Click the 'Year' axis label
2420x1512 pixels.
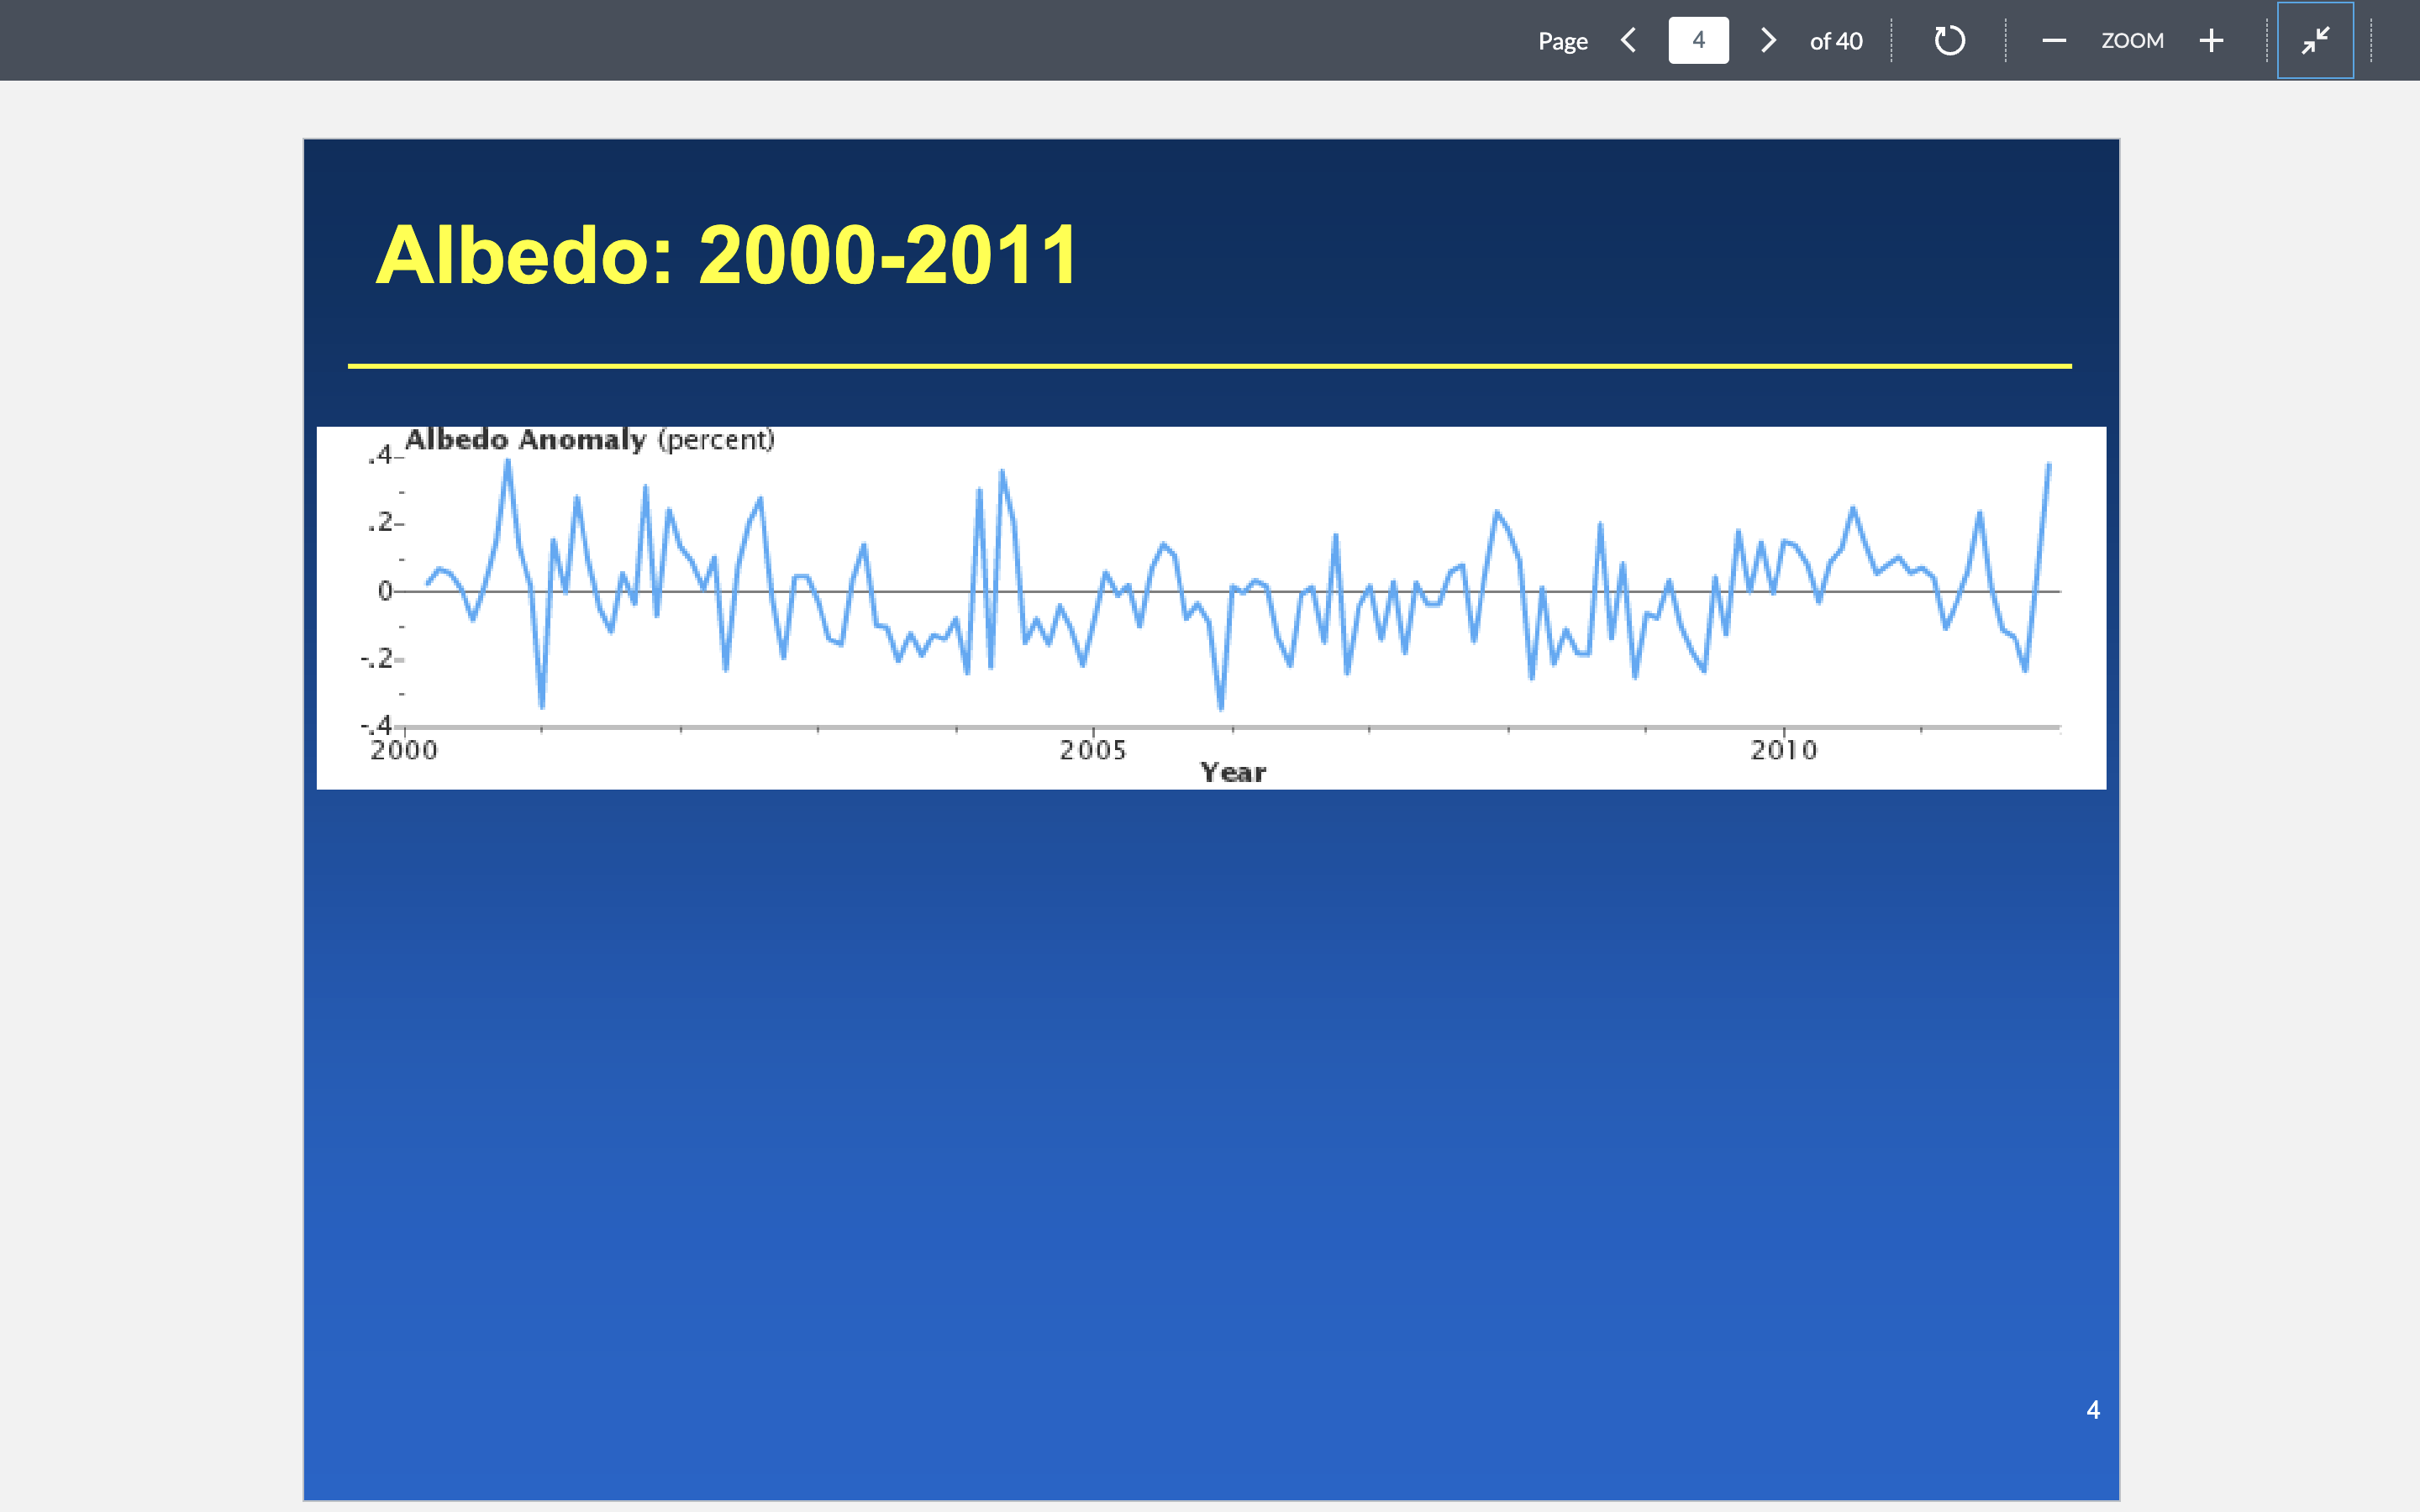point(1233,772)
